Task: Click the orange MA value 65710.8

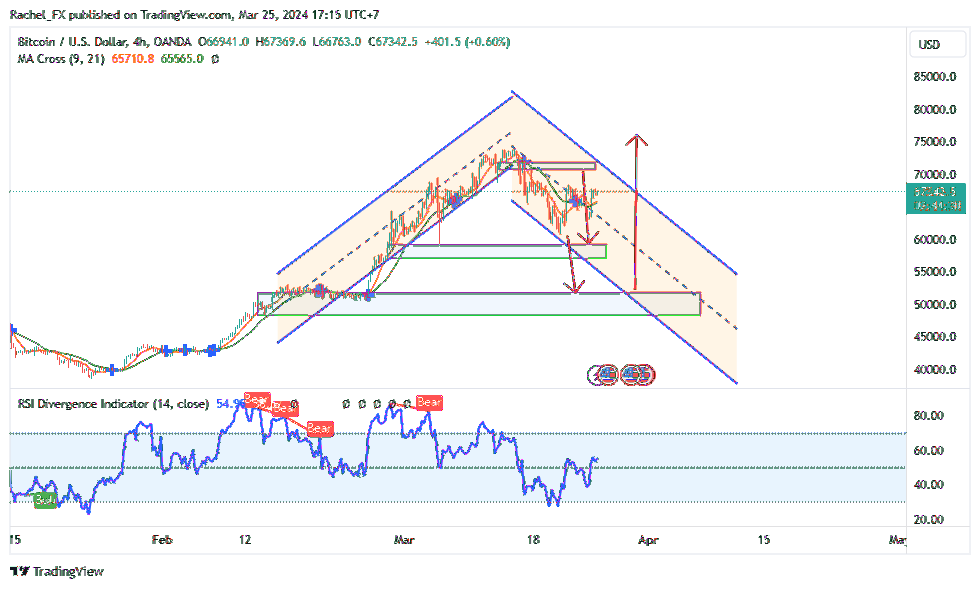Action: [x=132, y=59]
